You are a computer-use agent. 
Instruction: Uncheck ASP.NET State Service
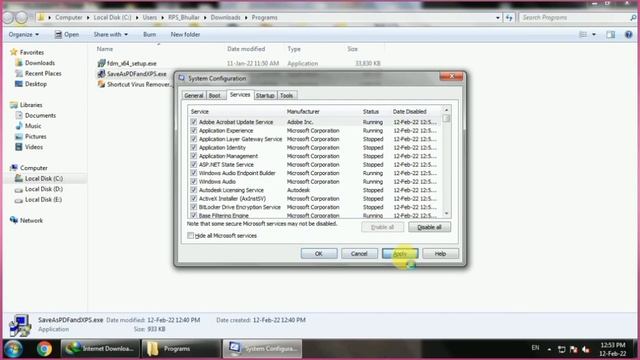point(193,164)
